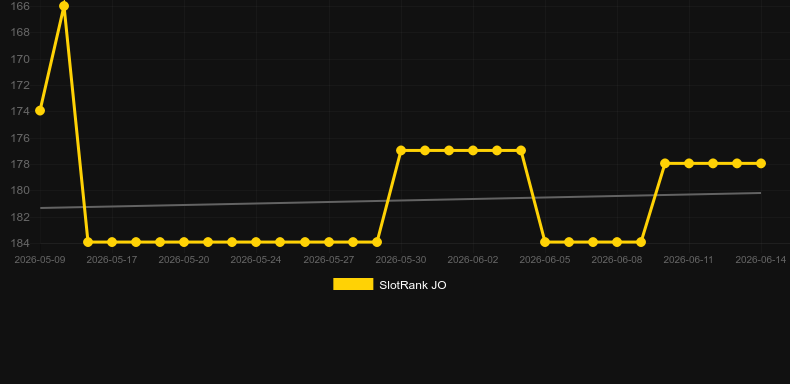Click the gray trend line
Screen dimensions: 790x384
point(401,200)
